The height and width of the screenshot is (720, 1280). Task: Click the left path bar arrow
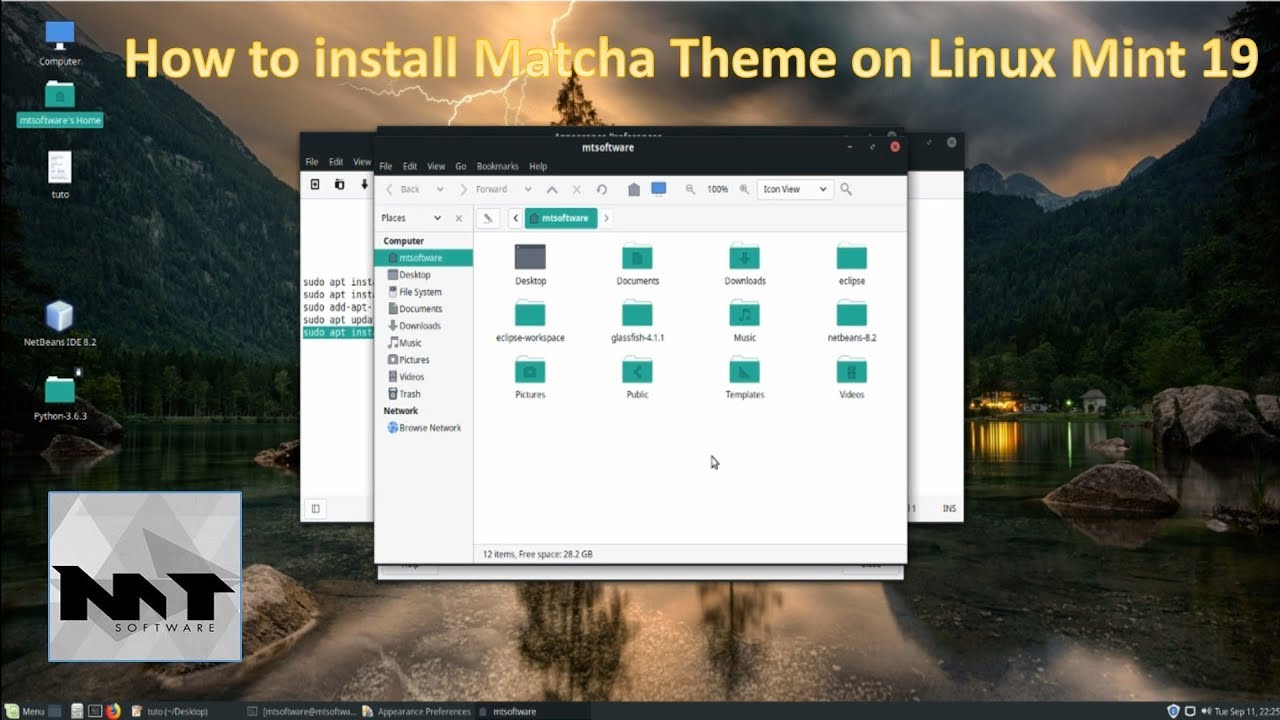tap(515, 218)
